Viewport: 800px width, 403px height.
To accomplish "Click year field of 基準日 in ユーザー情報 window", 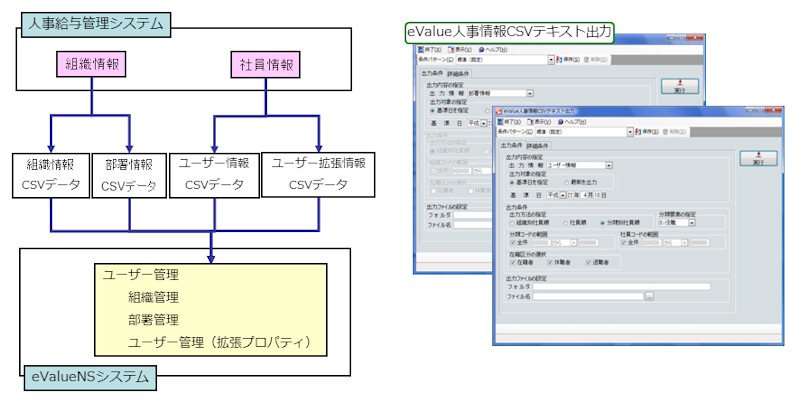I will pyautogui.click(x=570, y=195).
